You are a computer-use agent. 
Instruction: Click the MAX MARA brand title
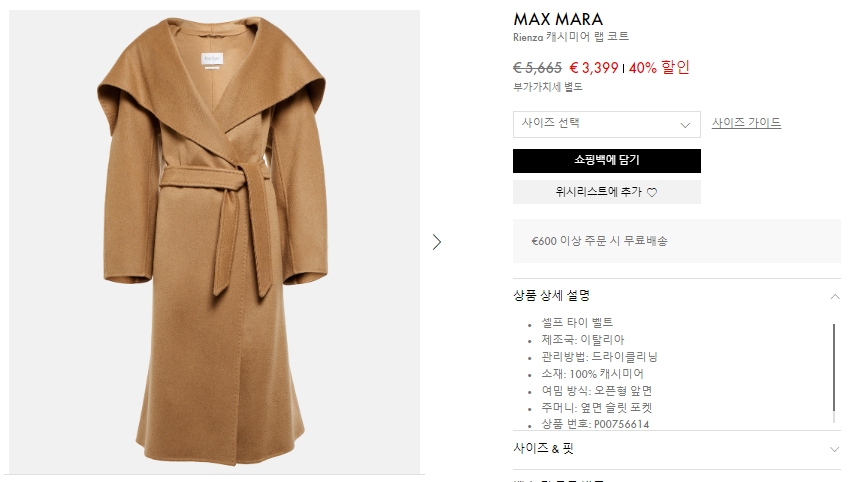(x=558, y=19)
